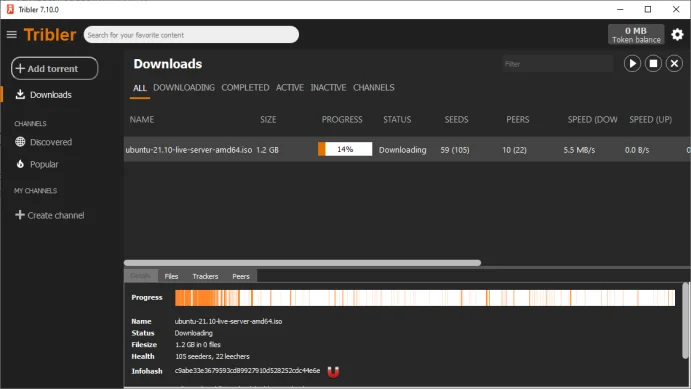Open the hamburger menu beside Tribler logo
This screenshot has width=691, height=389.
click(12, 34)
